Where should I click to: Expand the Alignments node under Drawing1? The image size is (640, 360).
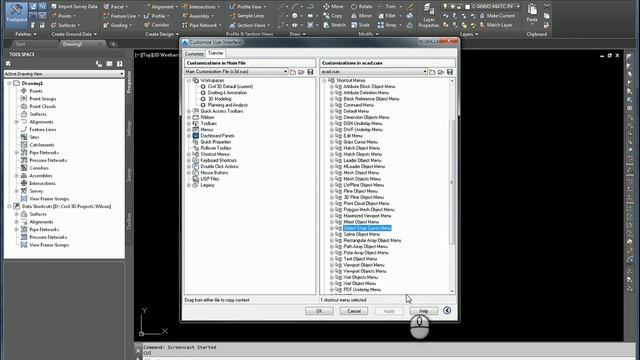point(17,122)
